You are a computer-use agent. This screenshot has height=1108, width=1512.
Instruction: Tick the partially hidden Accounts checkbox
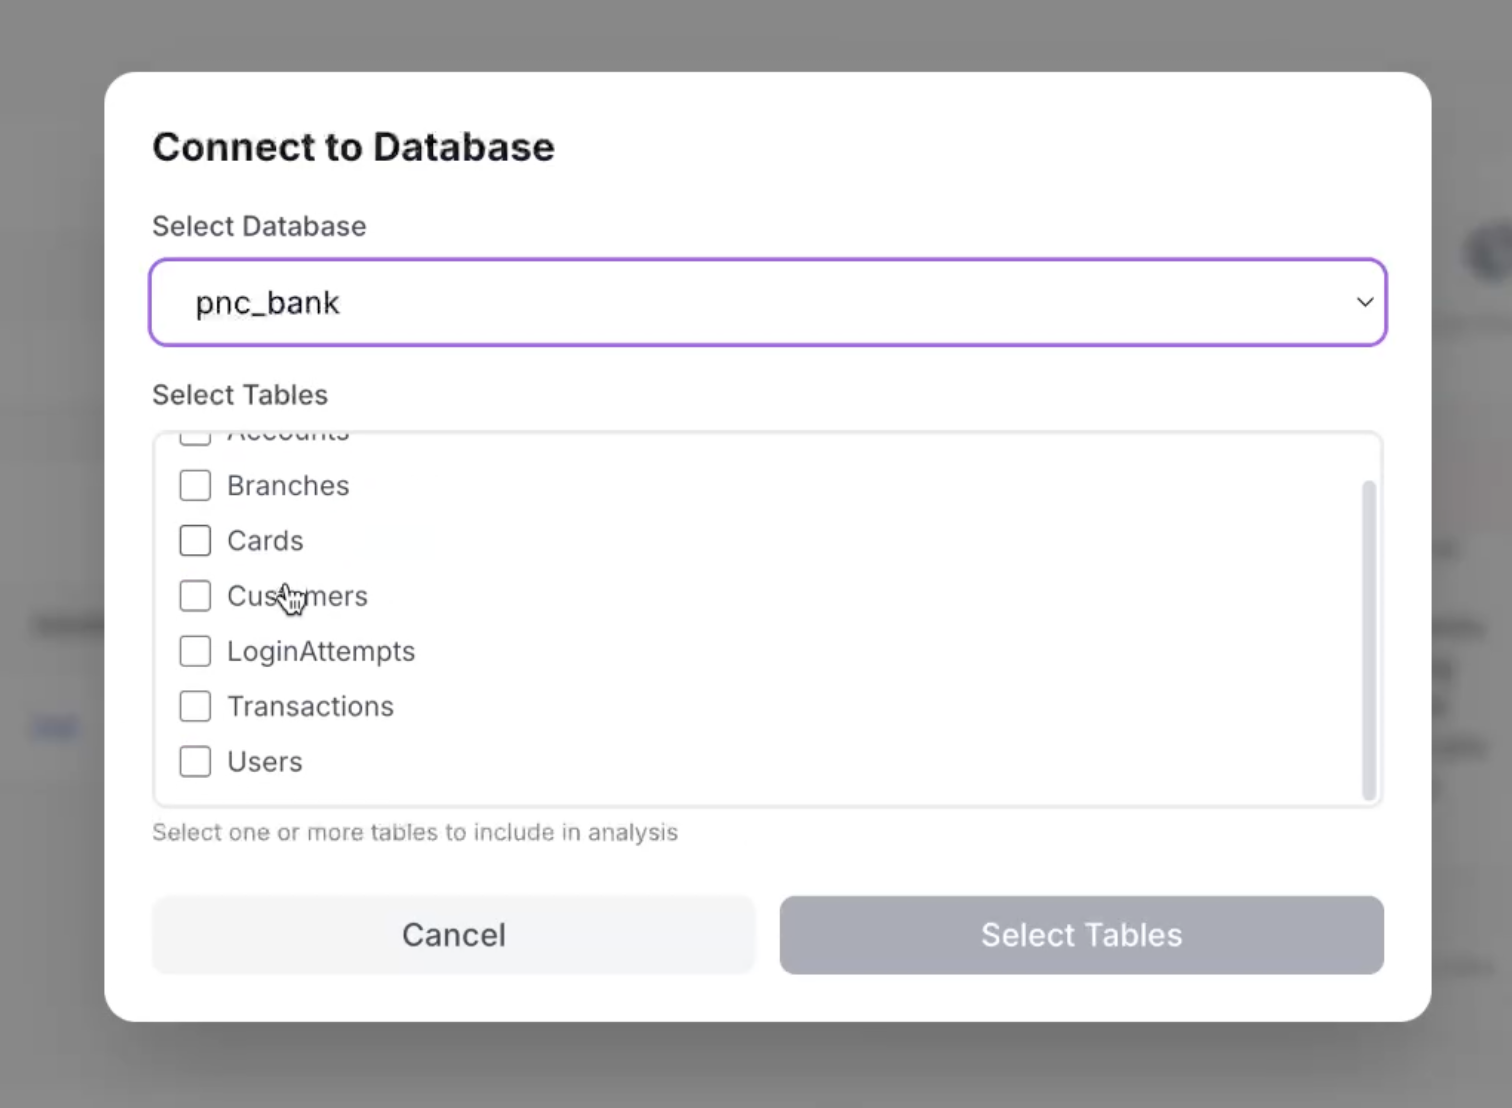pyautogui.click(x=195, y=438)
